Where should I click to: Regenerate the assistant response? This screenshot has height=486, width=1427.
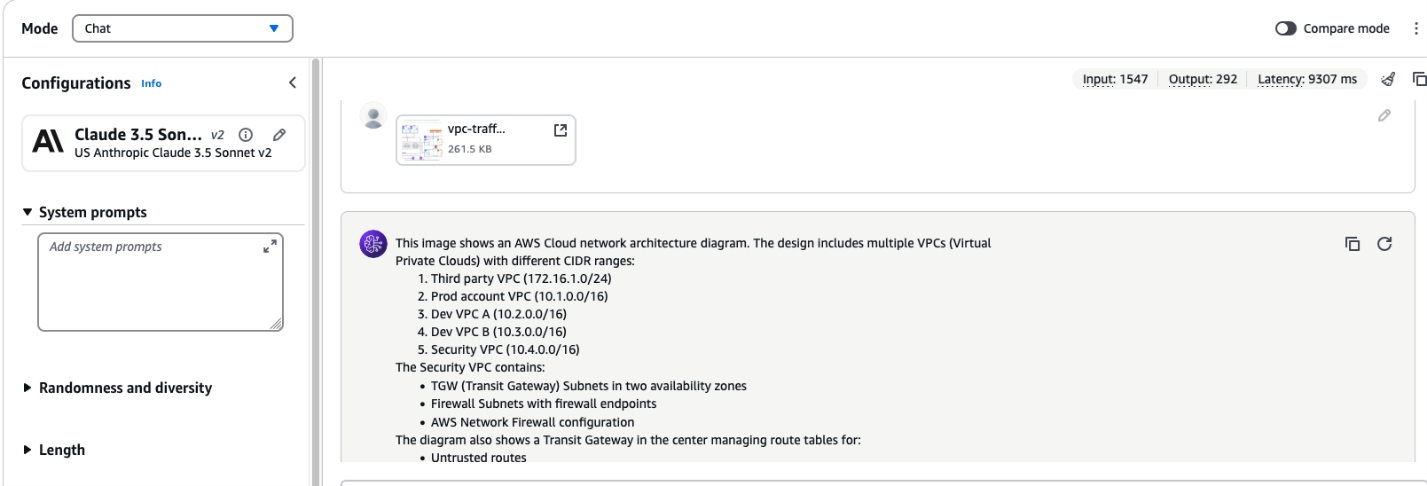tap(1385, 243)
